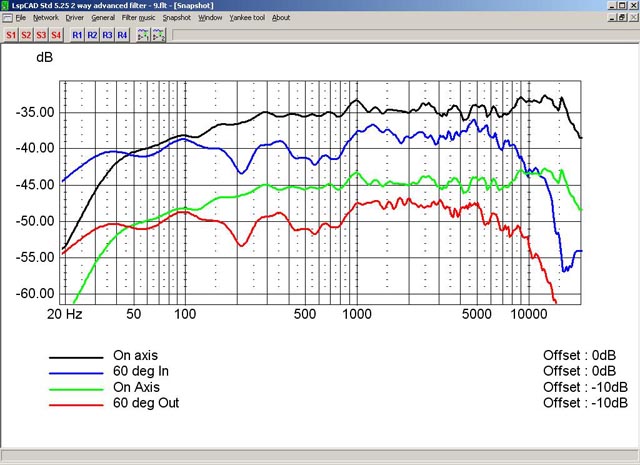The height and width of the screenshot is (465, 640).
Task: Select the red S3 toolbar button
Action: 41,35
